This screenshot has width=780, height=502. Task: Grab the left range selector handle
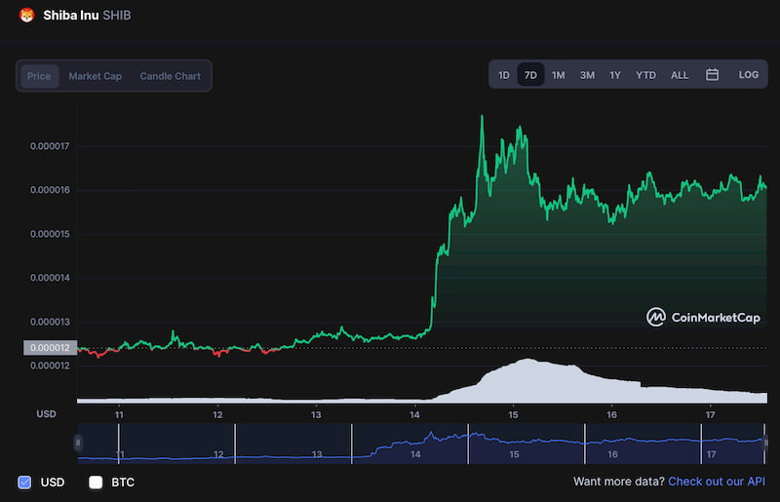click(78, 443)
